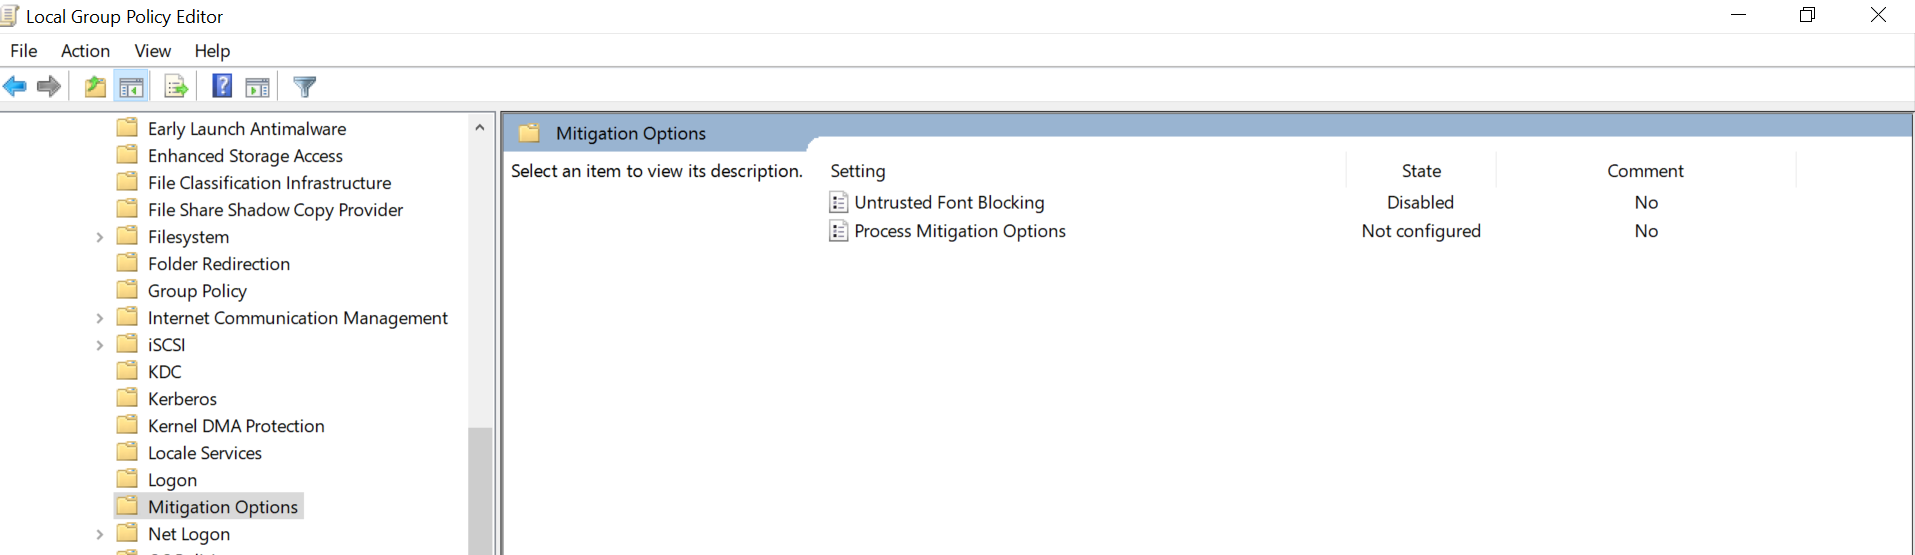
Task: Sort by the State column header
Action: click(x=1420, y=171)
